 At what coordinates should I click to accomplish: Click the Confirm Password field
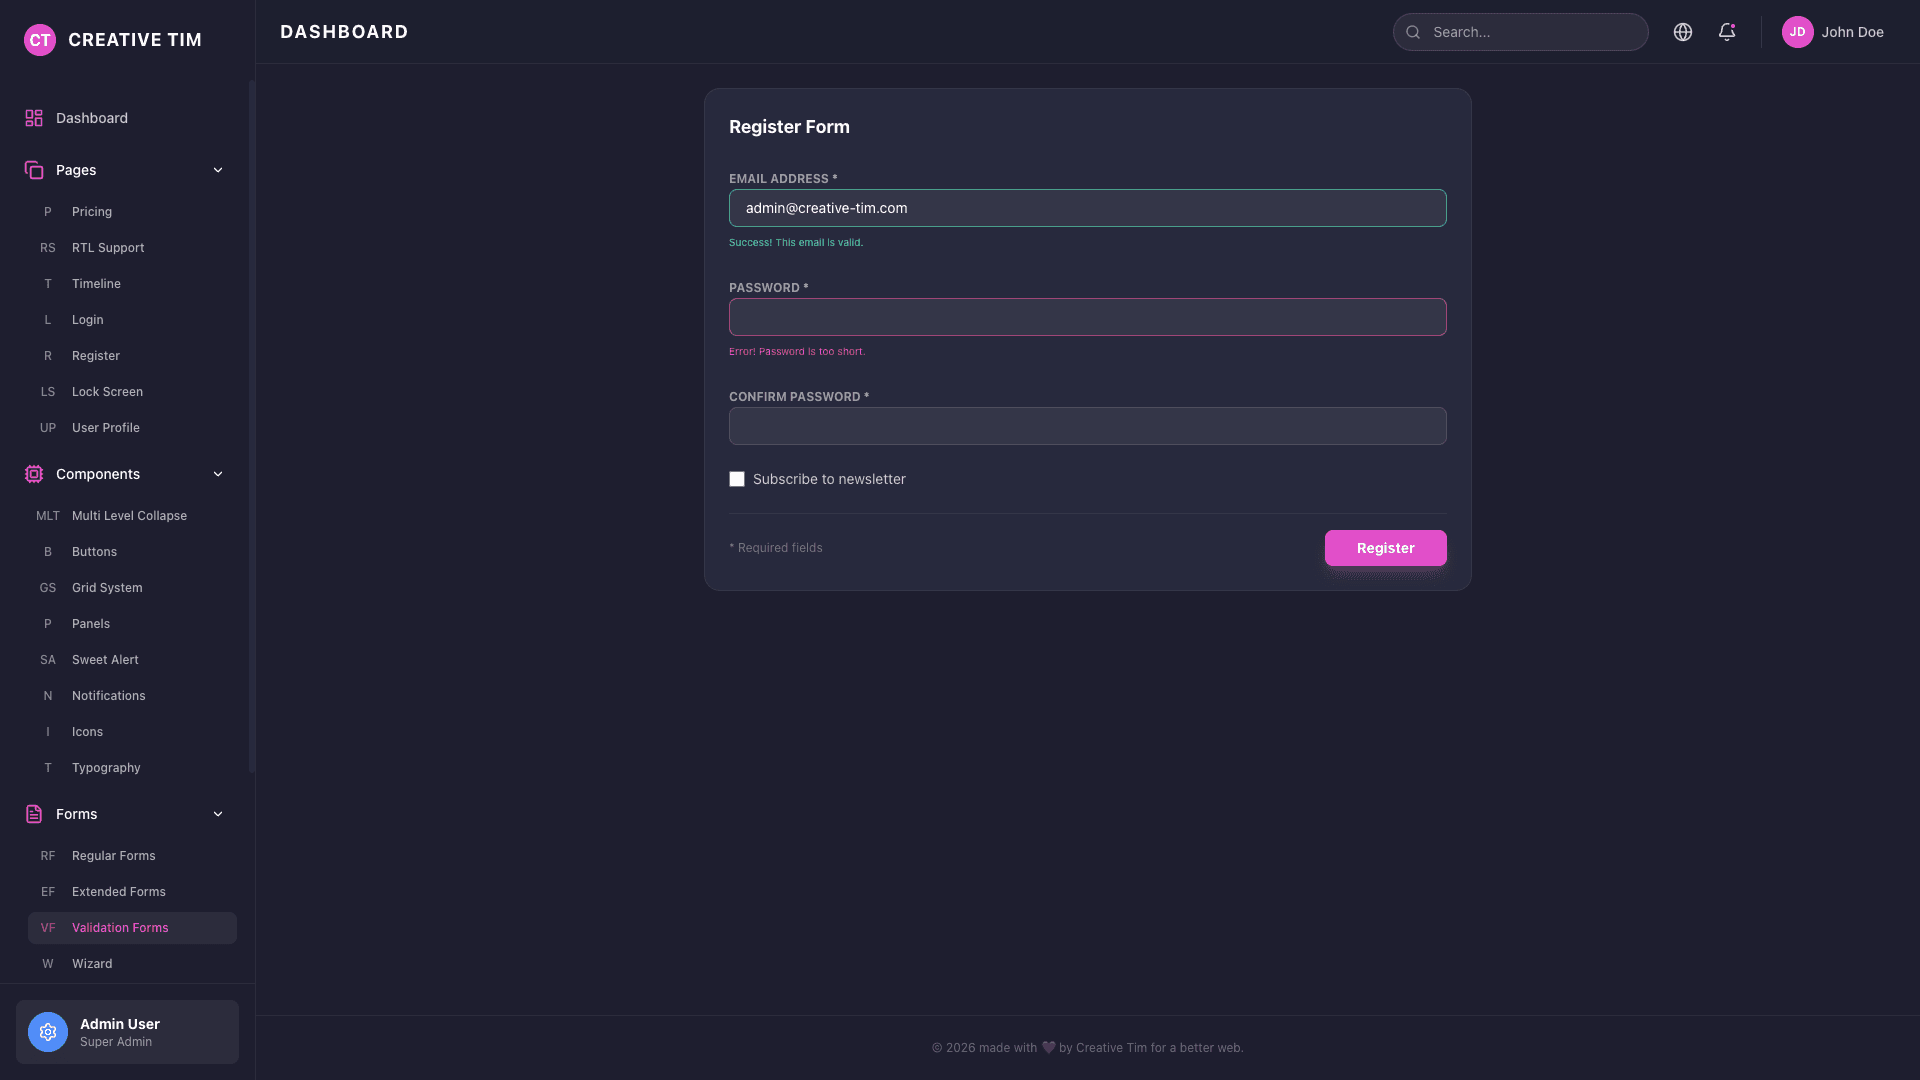pos(1088,426)
